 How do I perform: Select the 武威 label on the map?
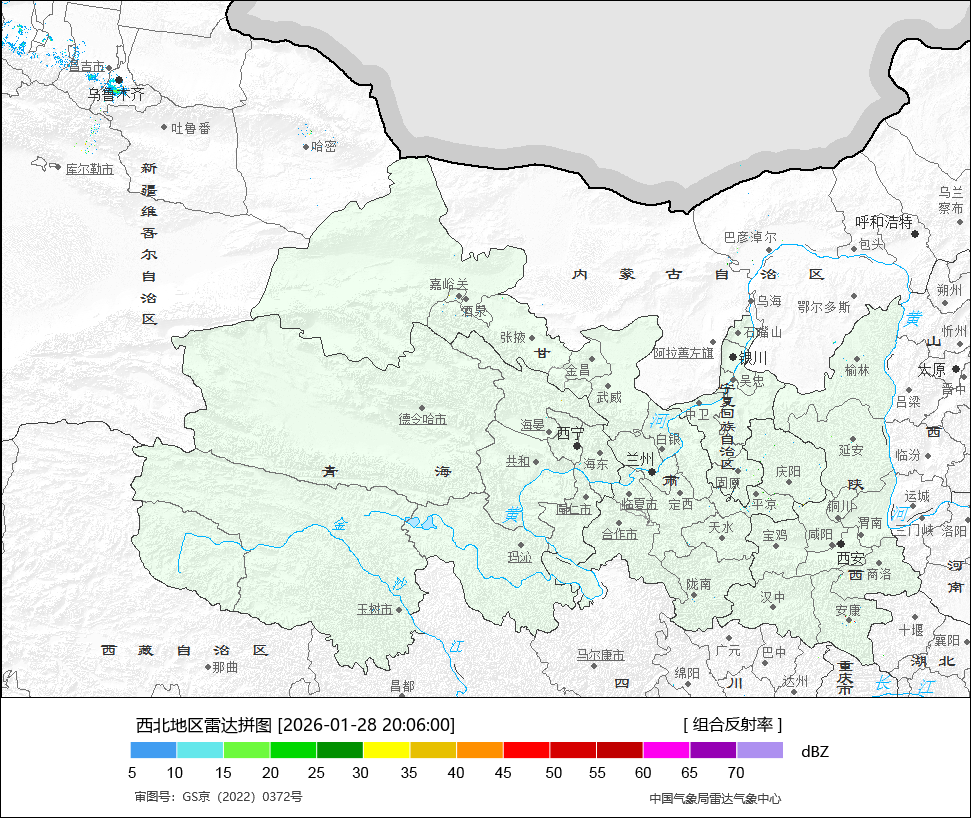click(x=609, y=397)
